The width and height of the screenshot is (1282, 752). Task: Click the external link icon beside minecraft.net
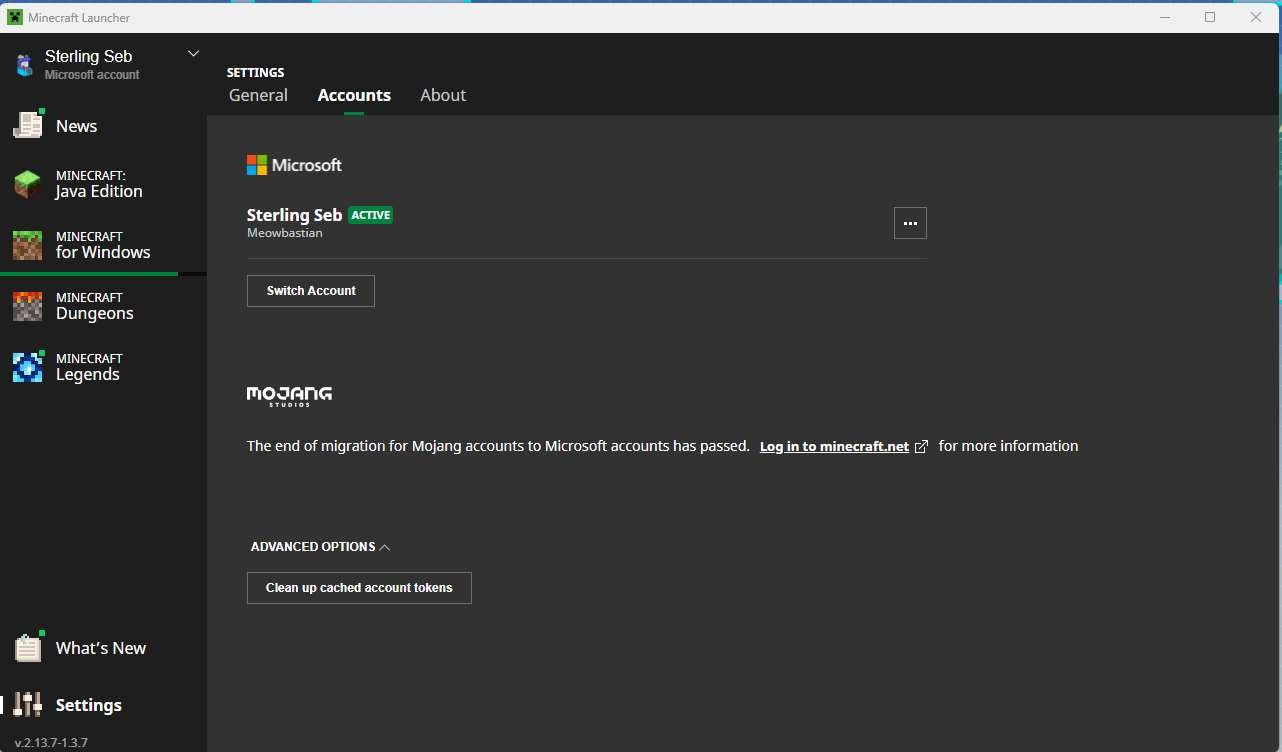[x=921, y=447]
